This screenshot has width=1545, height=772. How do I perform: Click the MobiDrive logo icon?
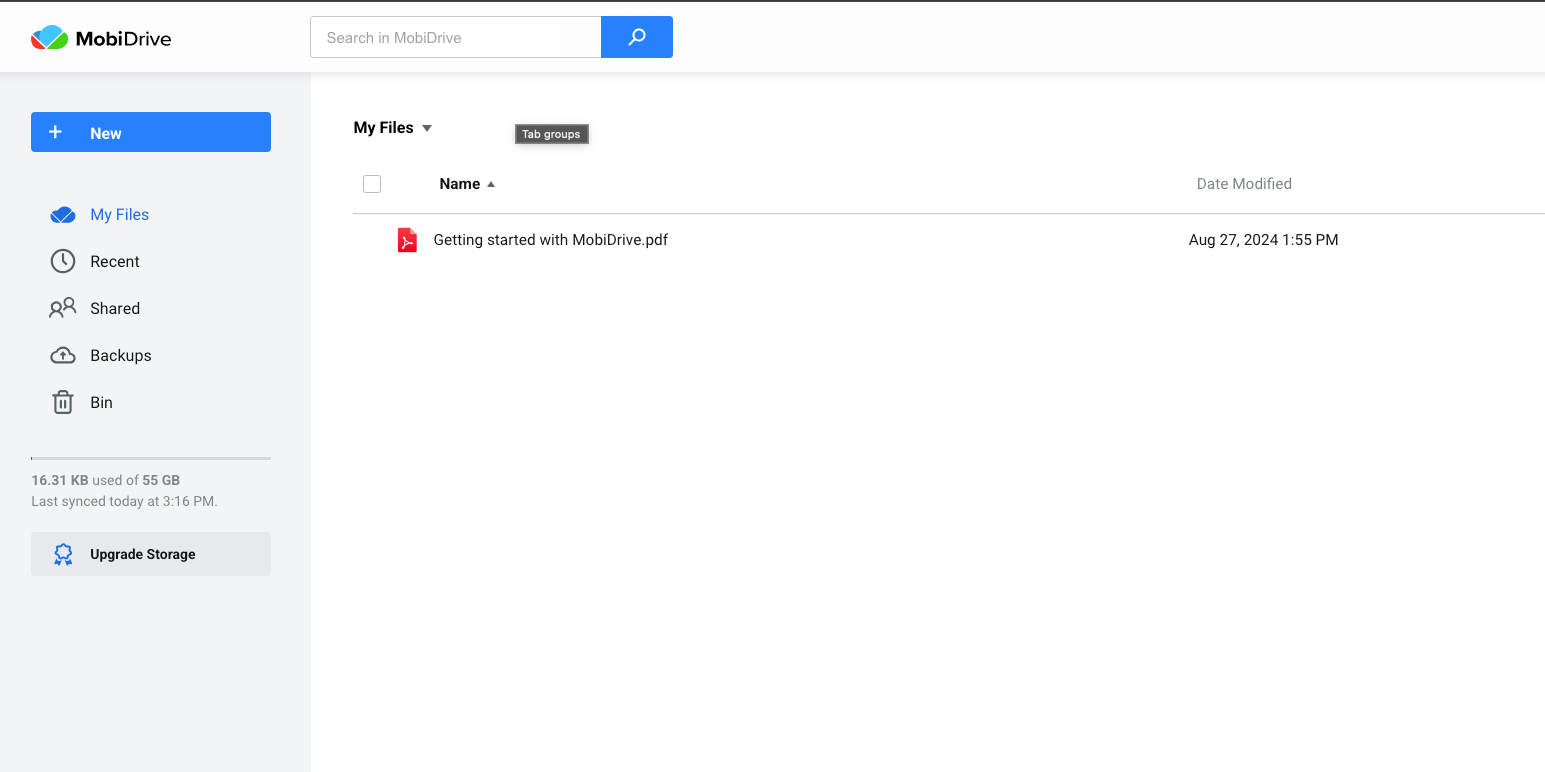click(x=49, y=38)
